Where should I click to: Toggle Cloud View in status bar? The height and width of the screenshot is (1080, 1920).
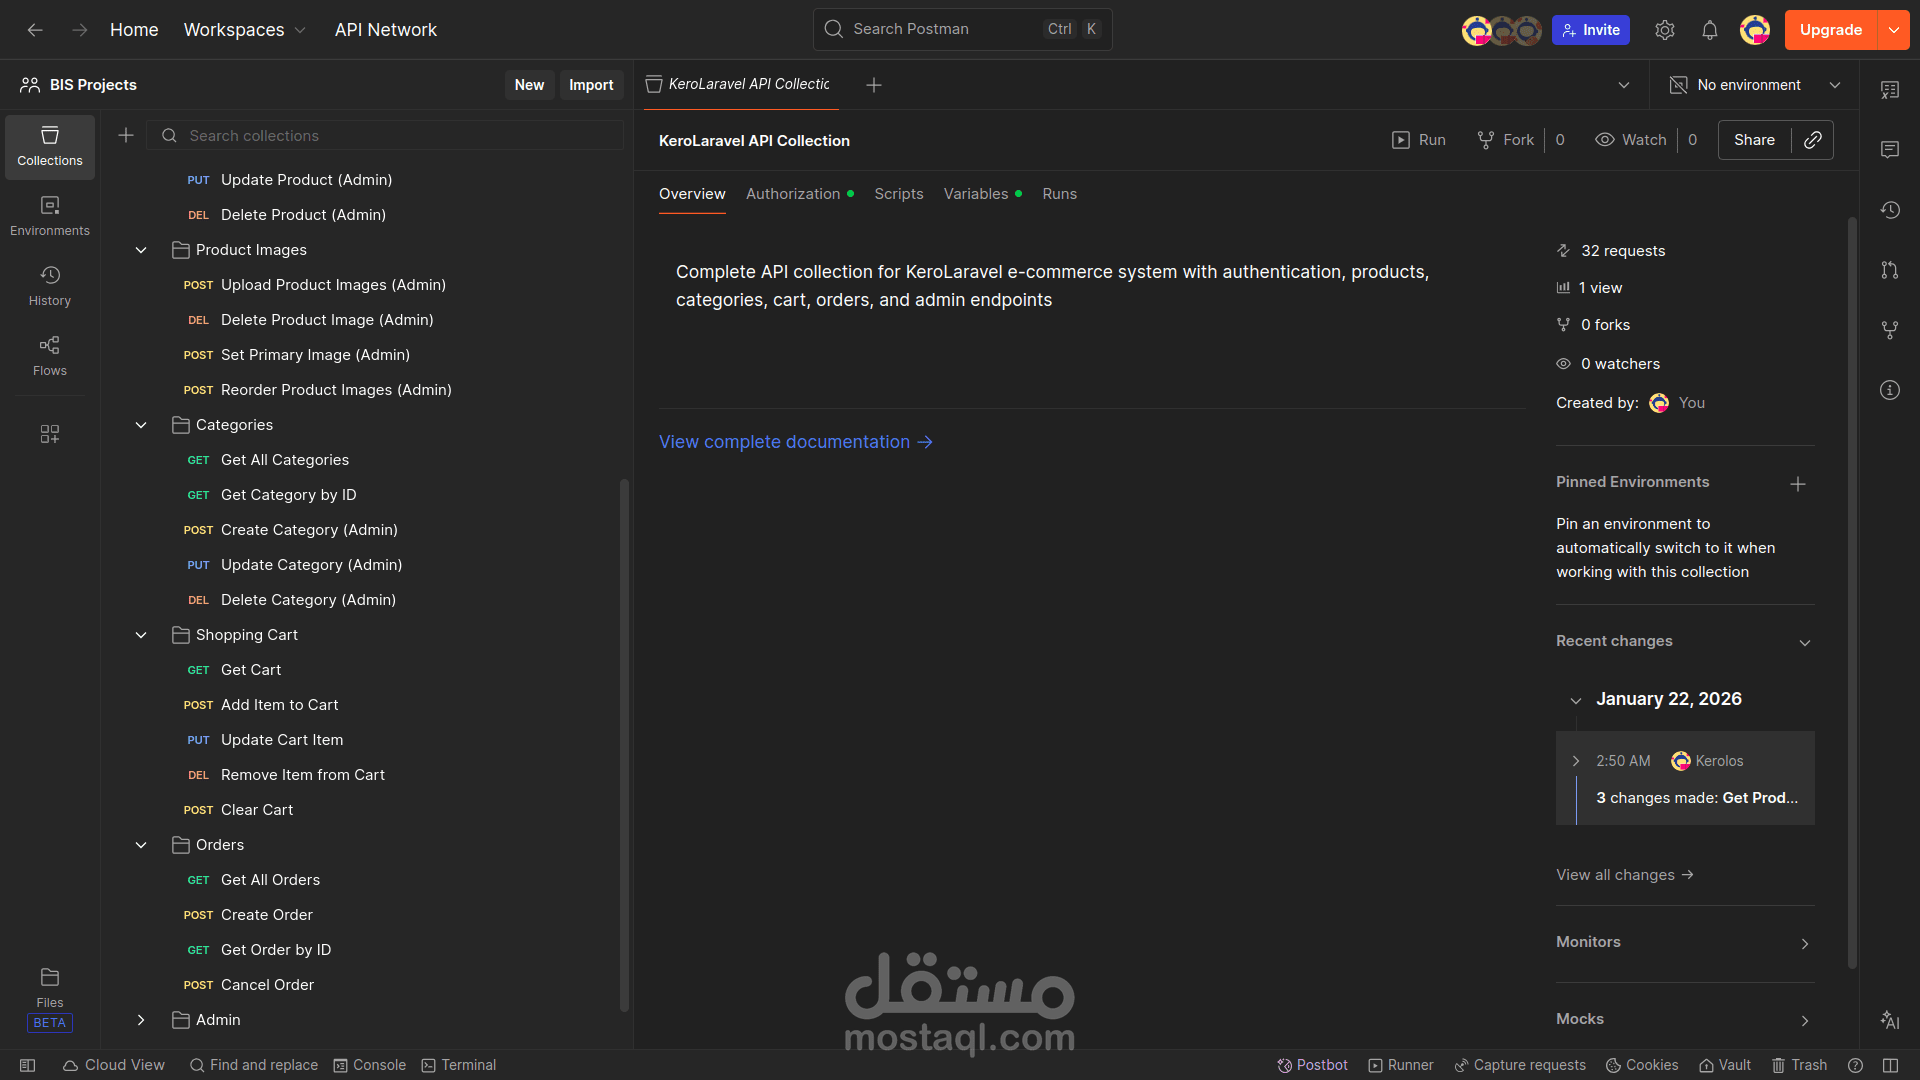[113, 1065]
